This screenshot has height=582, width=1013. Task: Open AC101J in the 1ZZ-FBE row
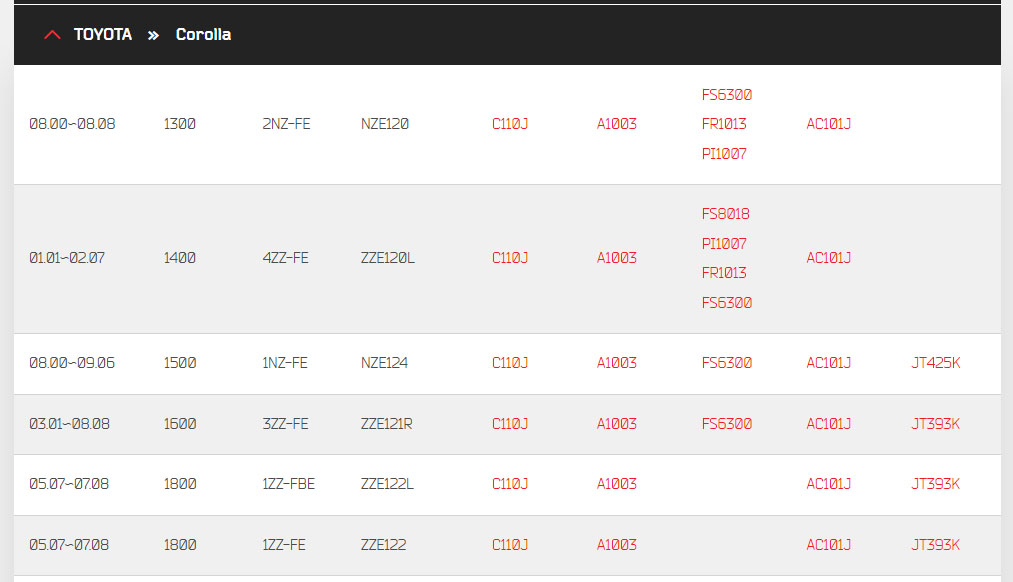coord(828,484)
